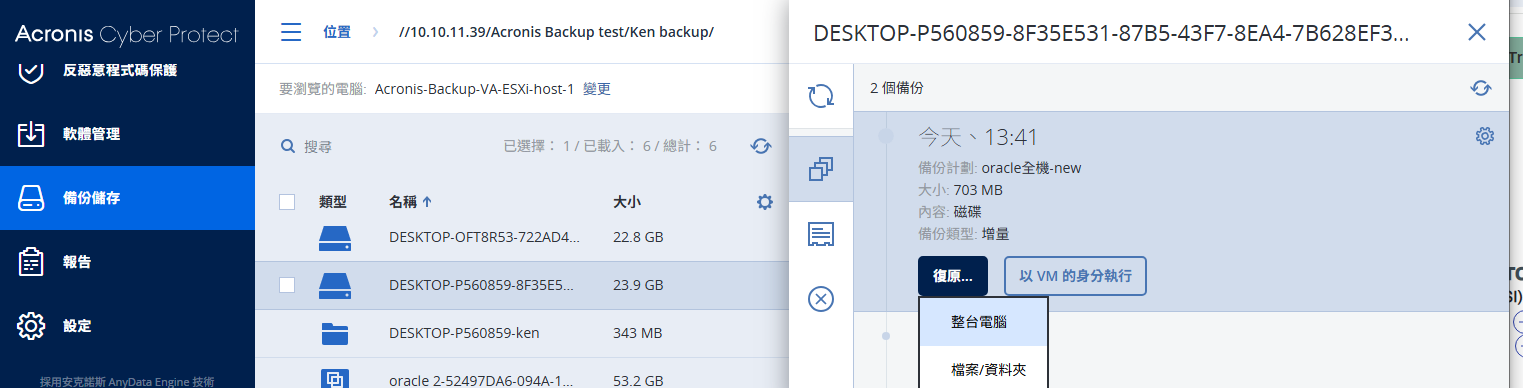
Task: Click the disk icon of DESKTOP-P560859-8F35E5 row
Action: click(x=335, y=286)
